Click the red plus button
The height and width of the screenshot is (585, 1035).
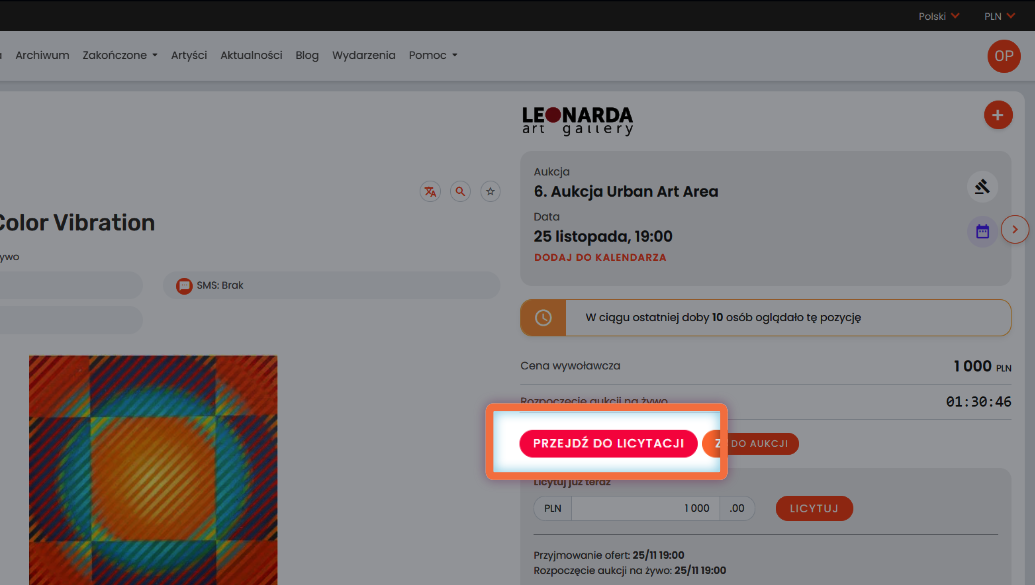(998, 115)
